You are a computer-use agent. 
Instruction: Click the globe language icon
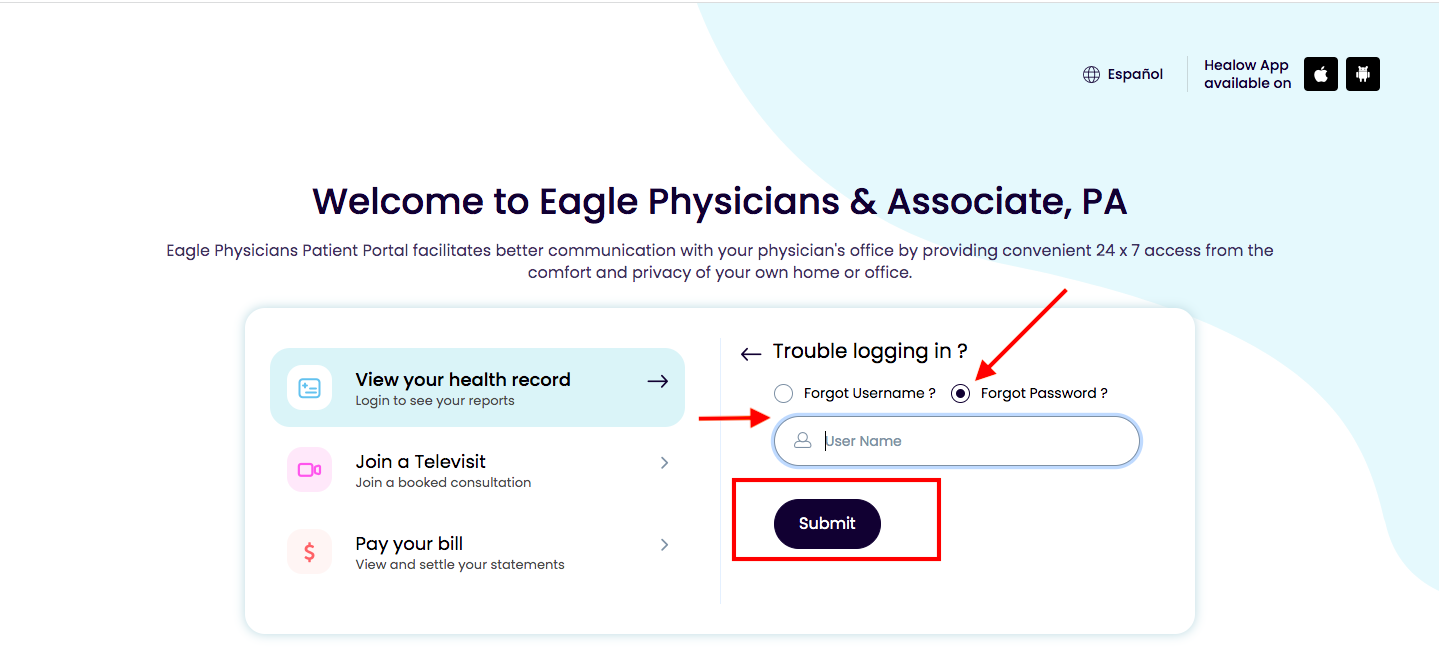pos(1091,74)
